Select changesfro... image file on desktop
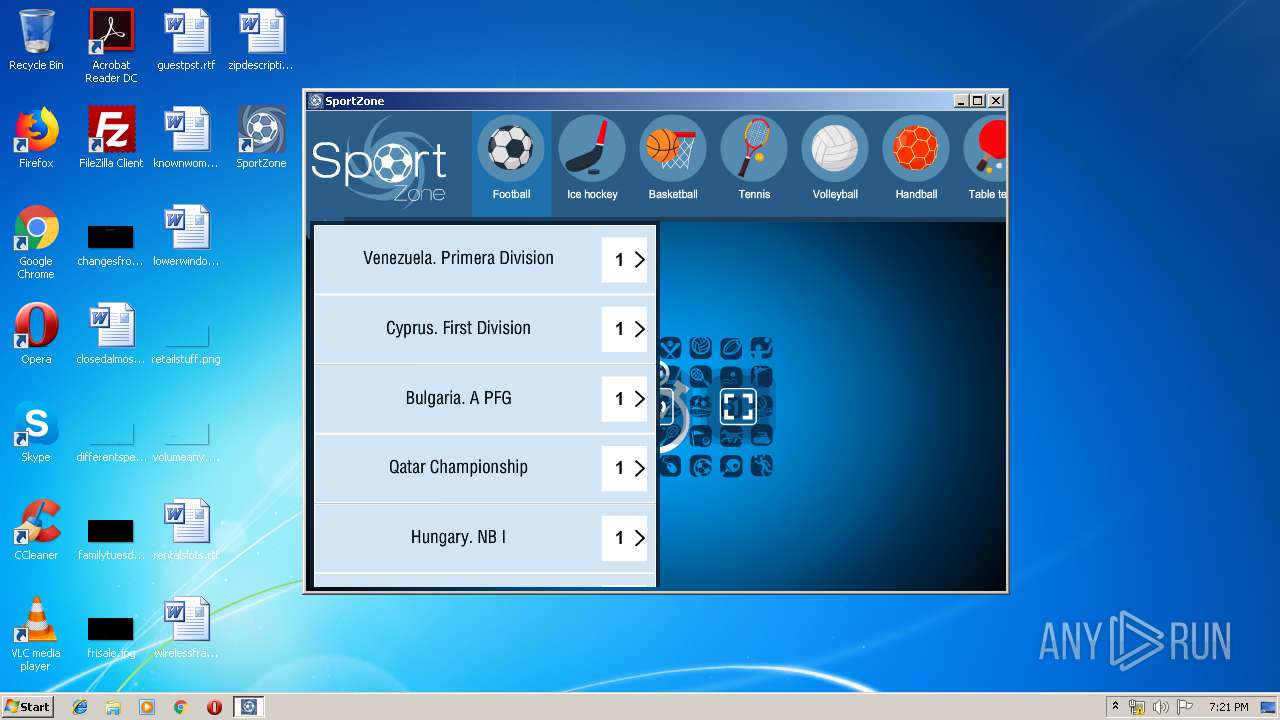The width and height of the screenshot is (1280, 720). [111, 246]
